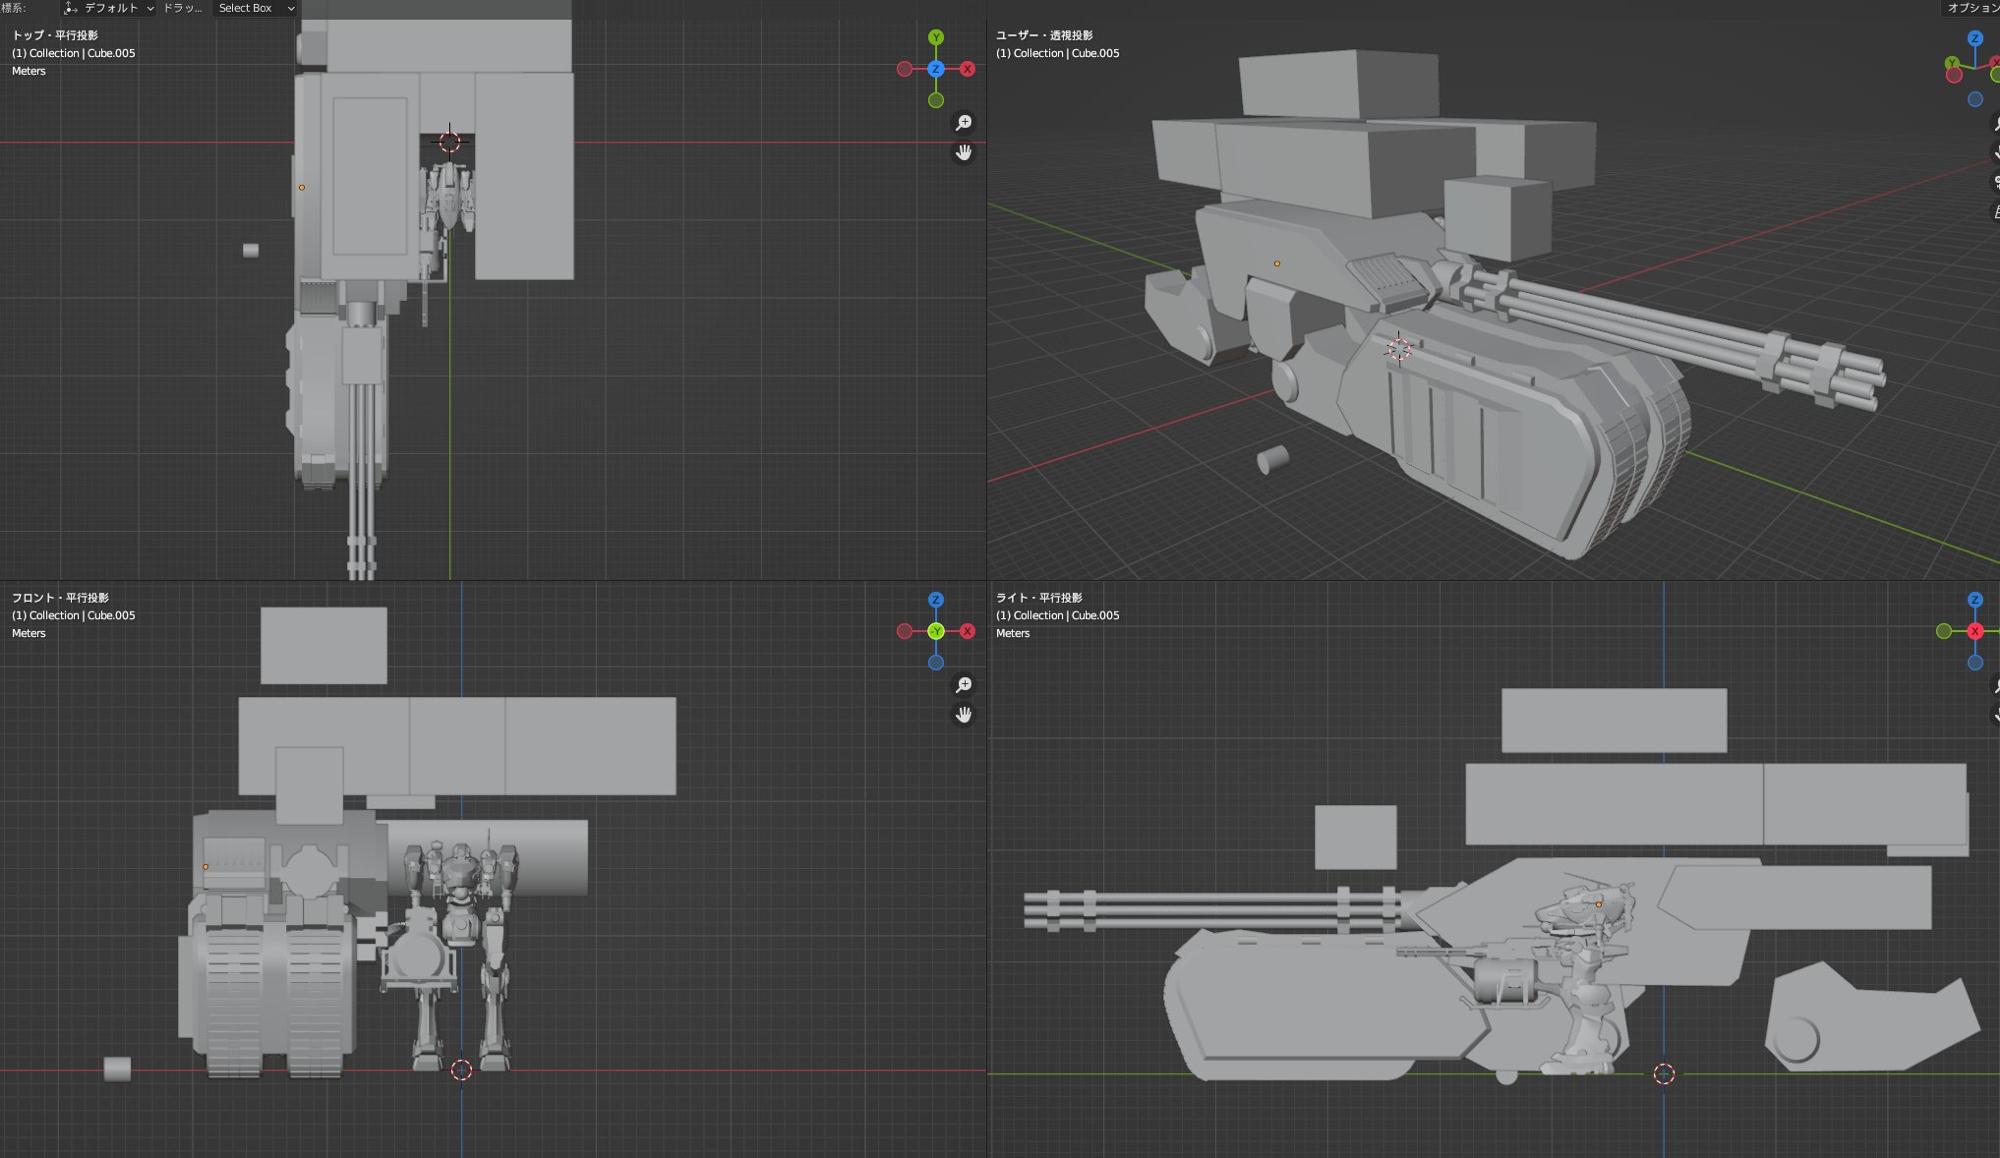Select the small cube in top view

251,250
